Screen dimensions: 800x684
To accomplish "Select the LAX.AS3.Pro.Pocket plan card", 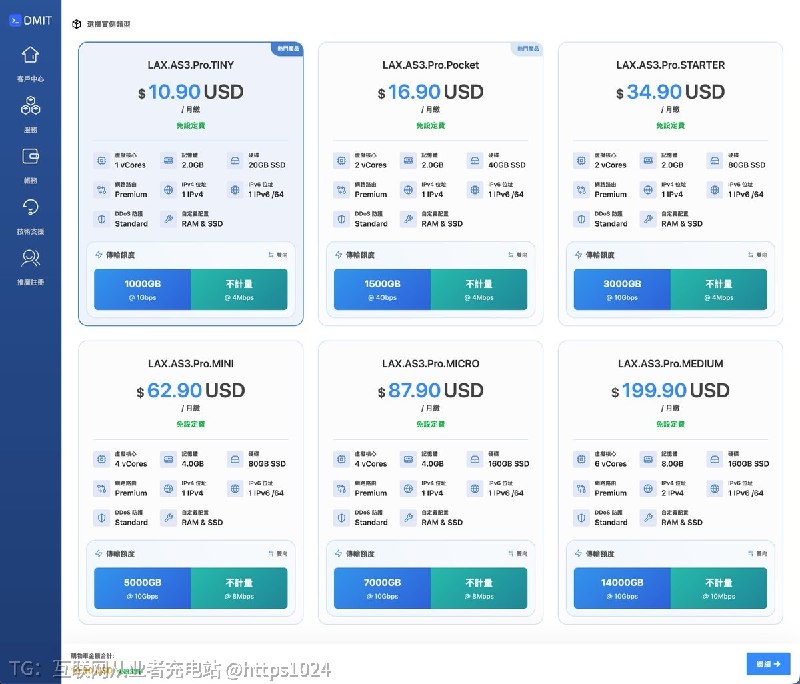I will 431,184.
